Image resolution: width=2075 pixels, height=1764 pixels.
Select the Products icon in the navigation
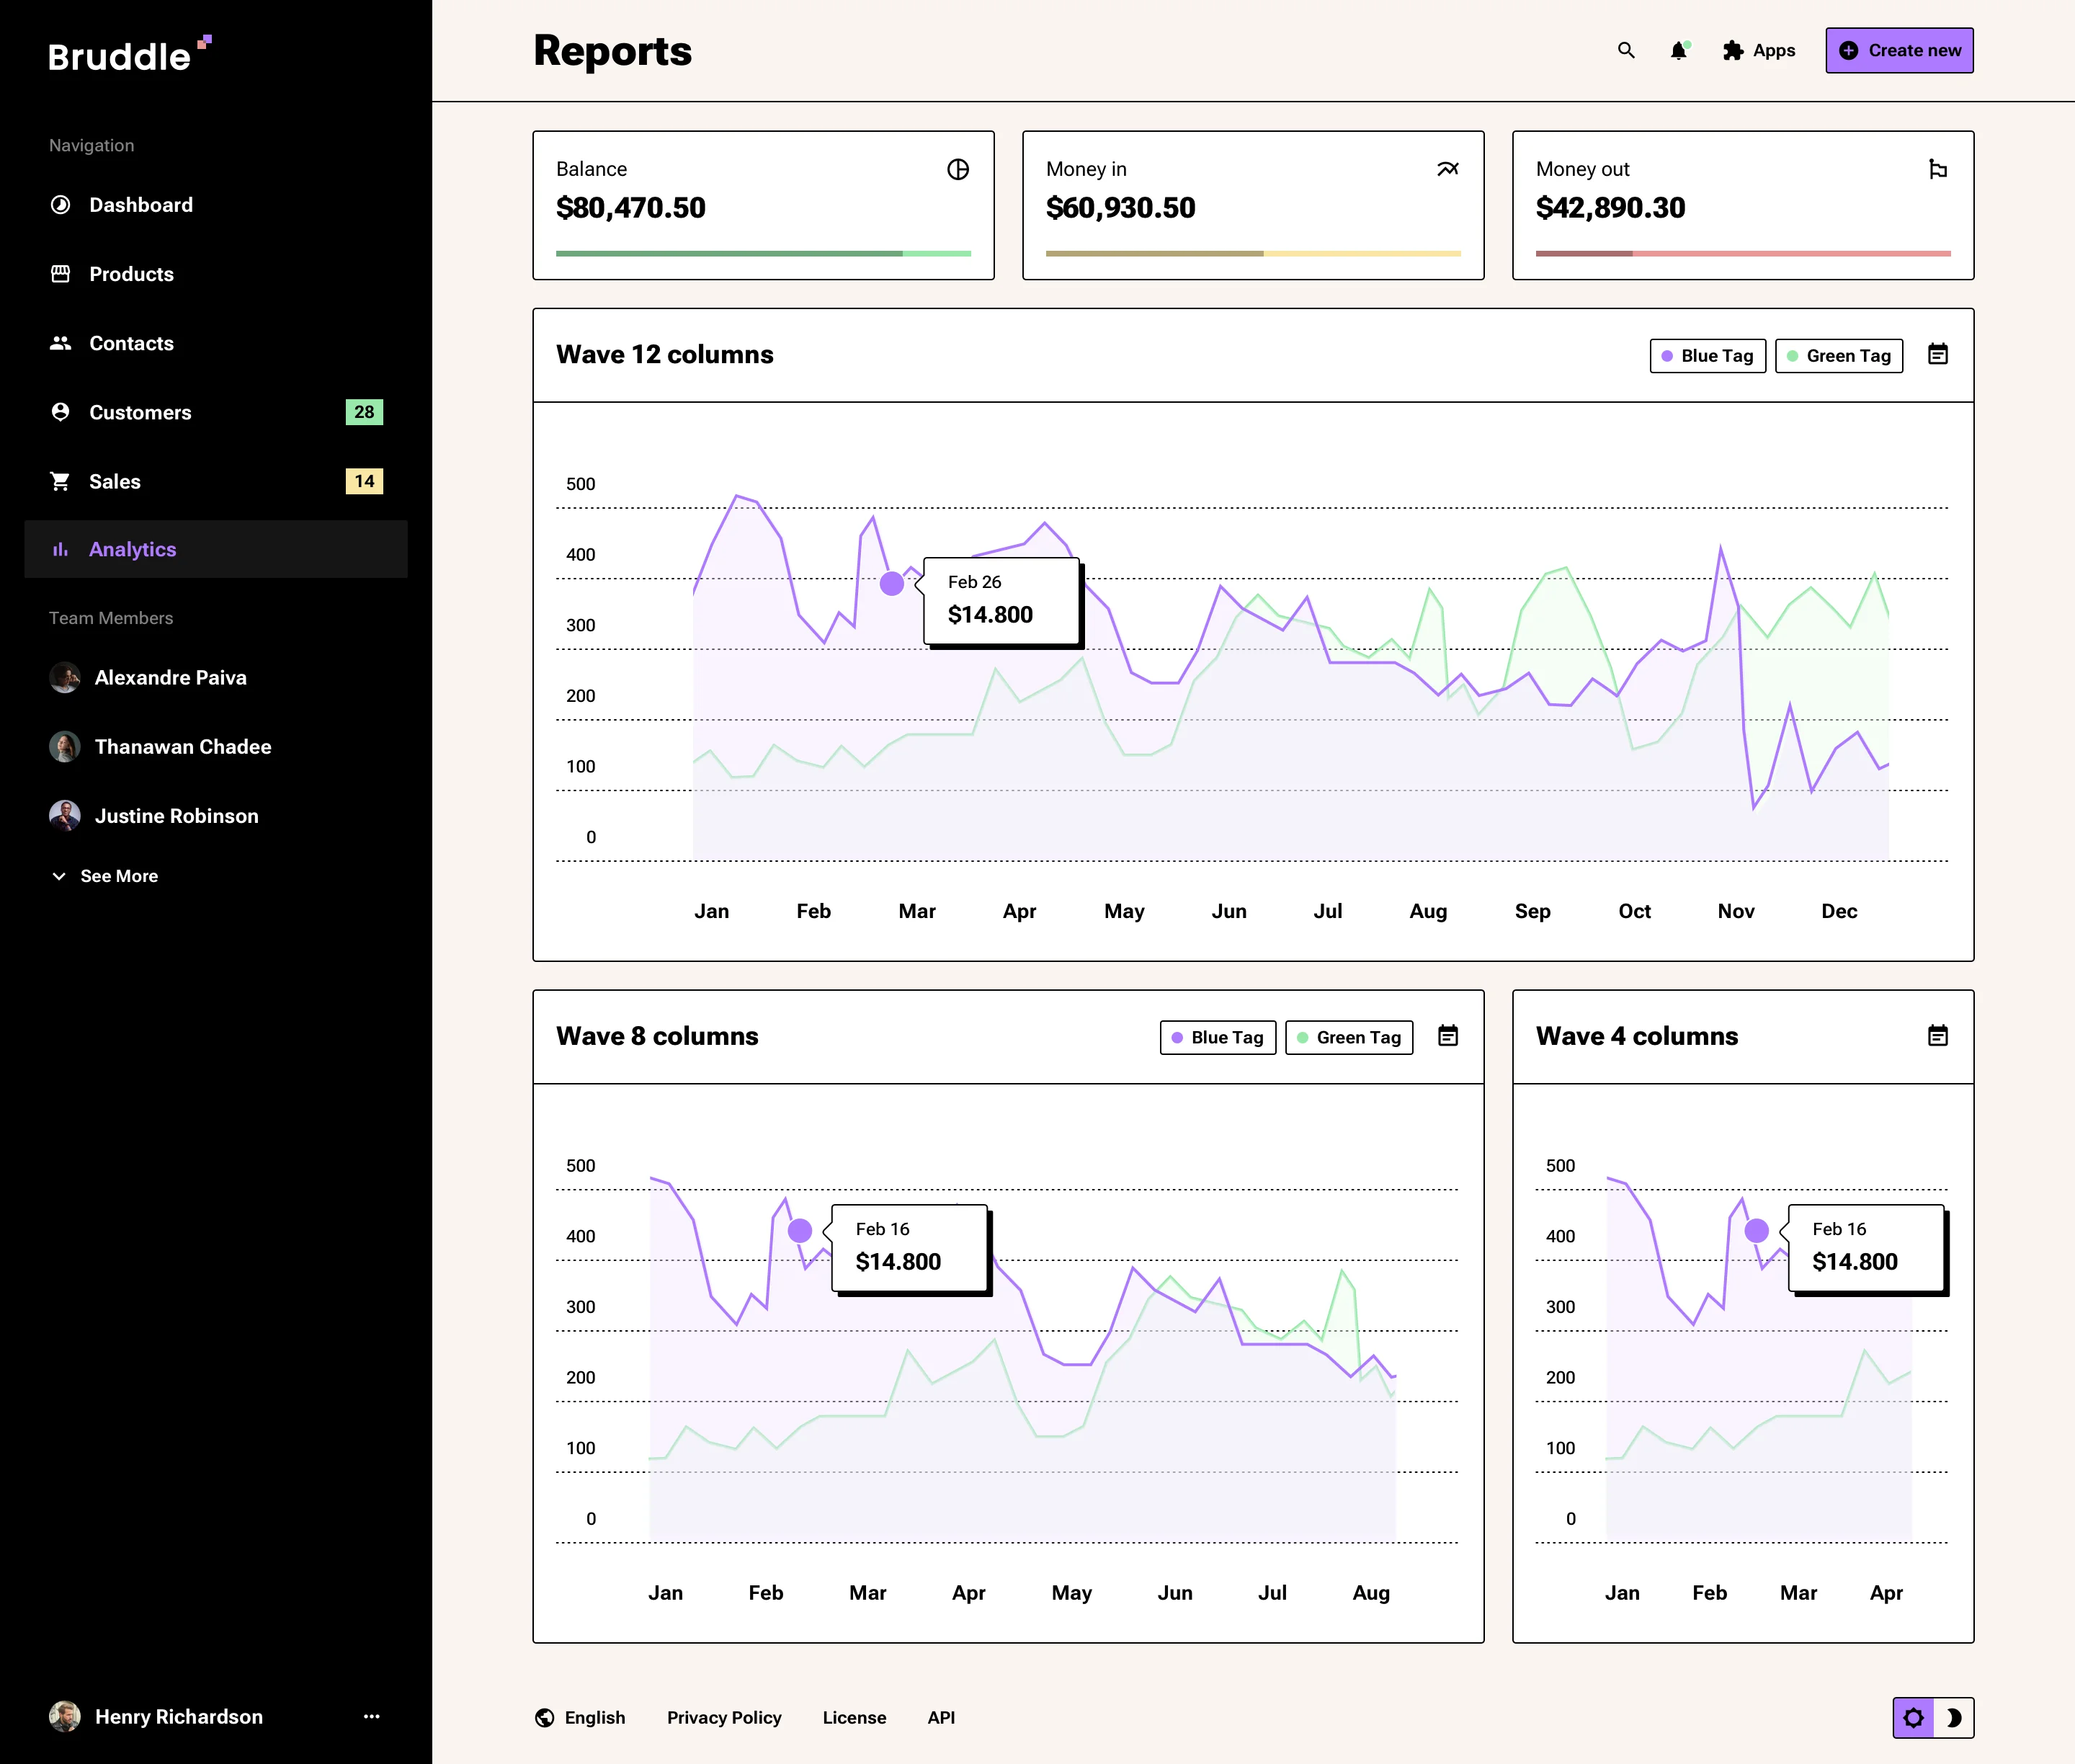pos(61,274)
